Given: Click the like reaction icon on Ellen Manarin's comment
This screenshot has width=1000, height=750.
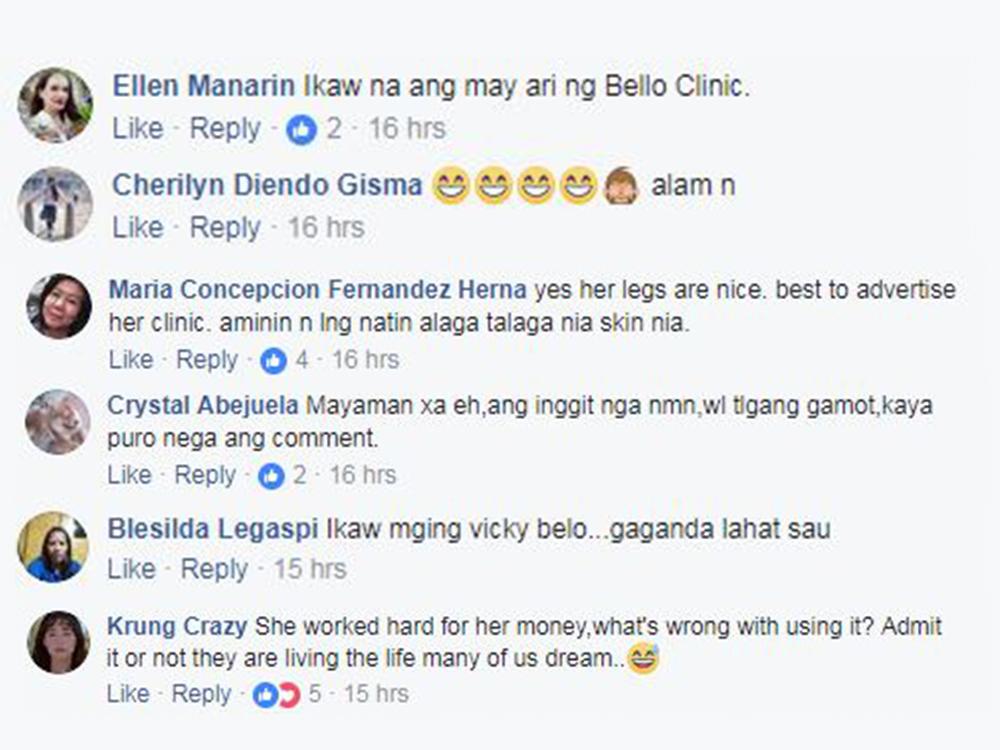Looking at the screenshot, I should (301, 129).
